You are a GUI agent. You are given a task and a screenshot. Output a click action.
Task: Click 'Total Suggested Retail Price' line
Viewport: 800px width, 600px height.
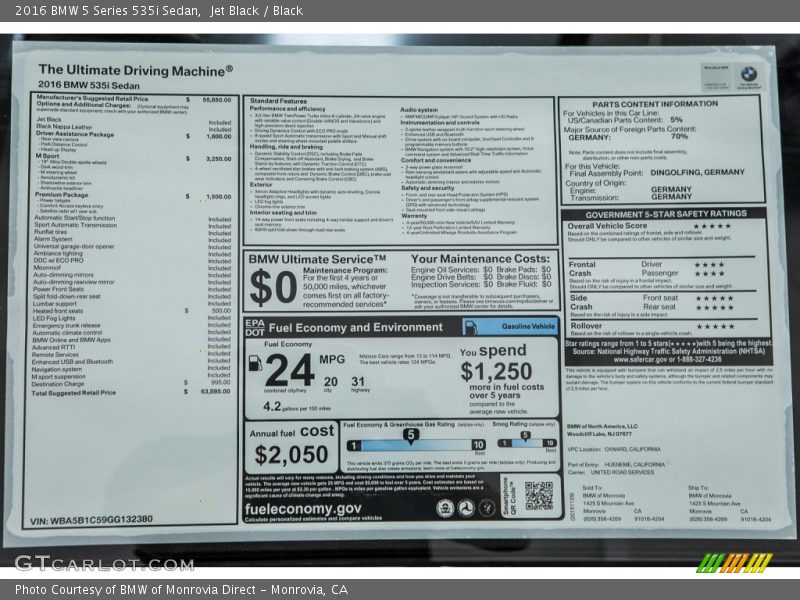[73, 393]
